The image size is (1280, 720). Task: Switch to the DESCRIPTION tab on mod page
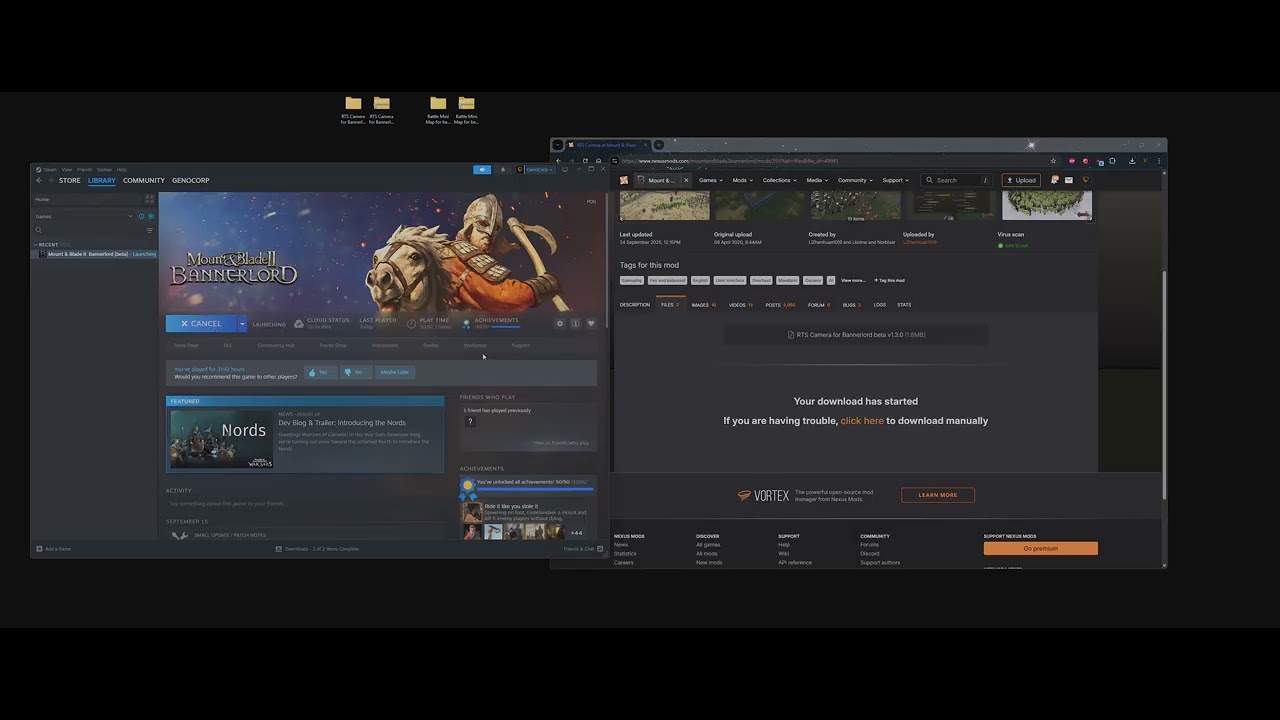634,305
